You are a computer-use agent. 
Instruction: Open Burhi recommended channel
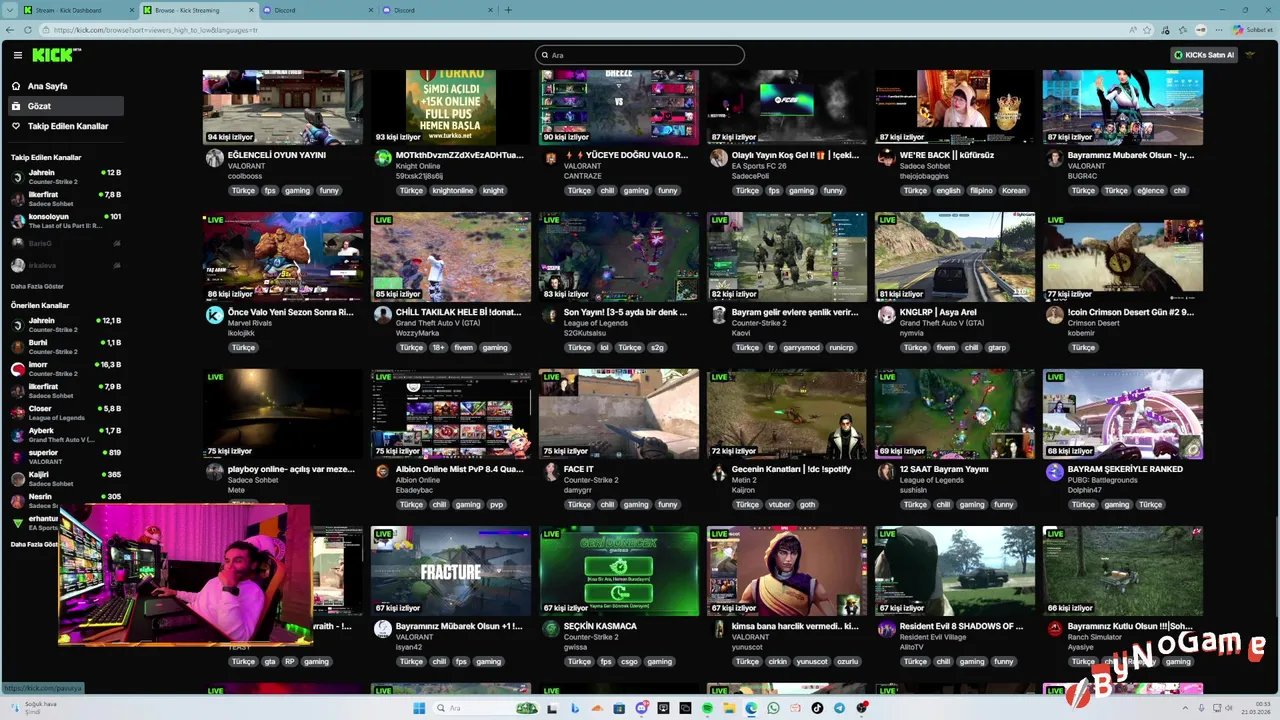(66, 346)
